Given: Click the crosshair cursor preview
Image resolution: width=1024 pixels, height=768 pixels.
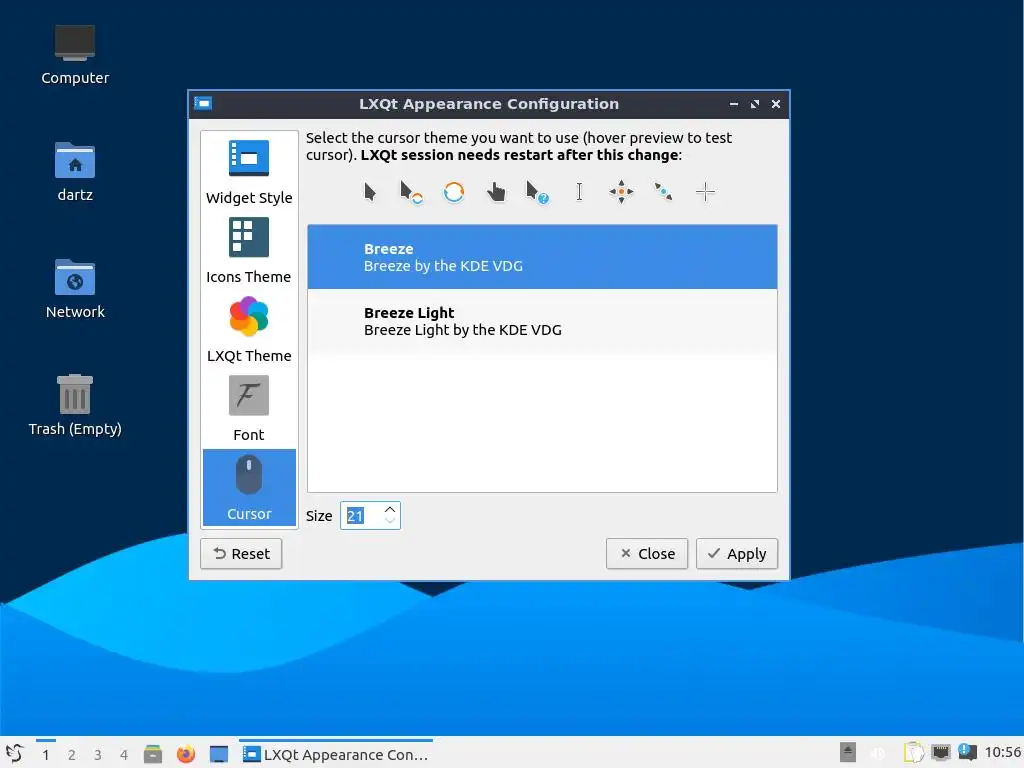Looking at the screenshot, I should (705, 192).
